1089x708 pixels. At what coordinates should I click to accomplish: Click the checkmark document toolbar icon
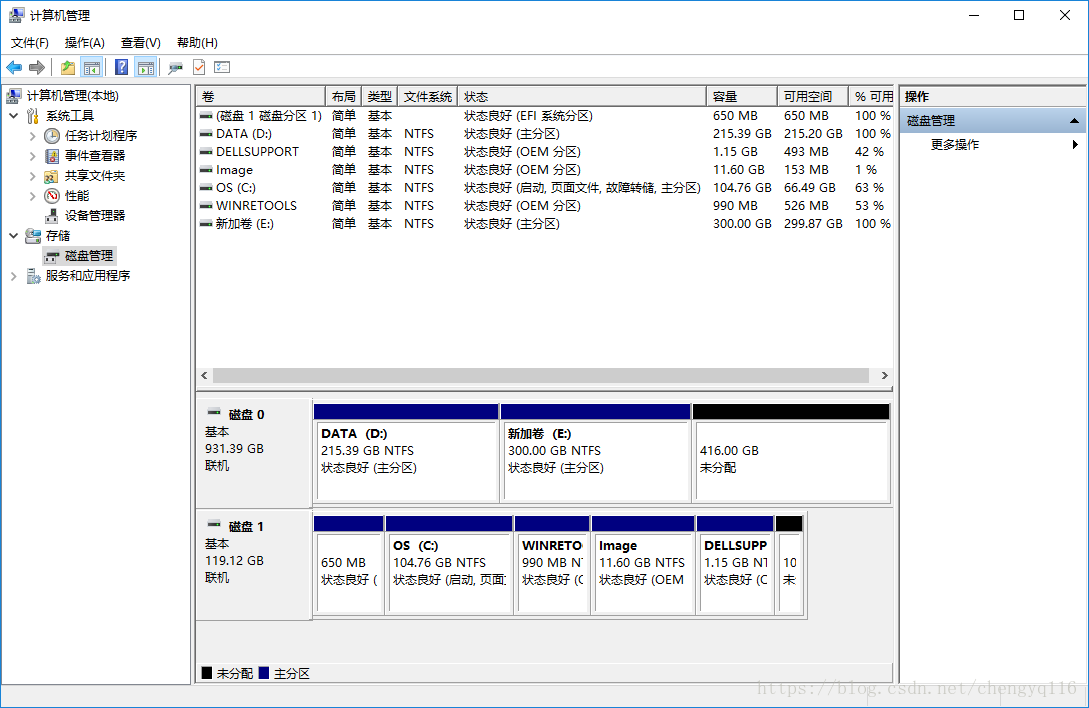click(x=199, y=67)
